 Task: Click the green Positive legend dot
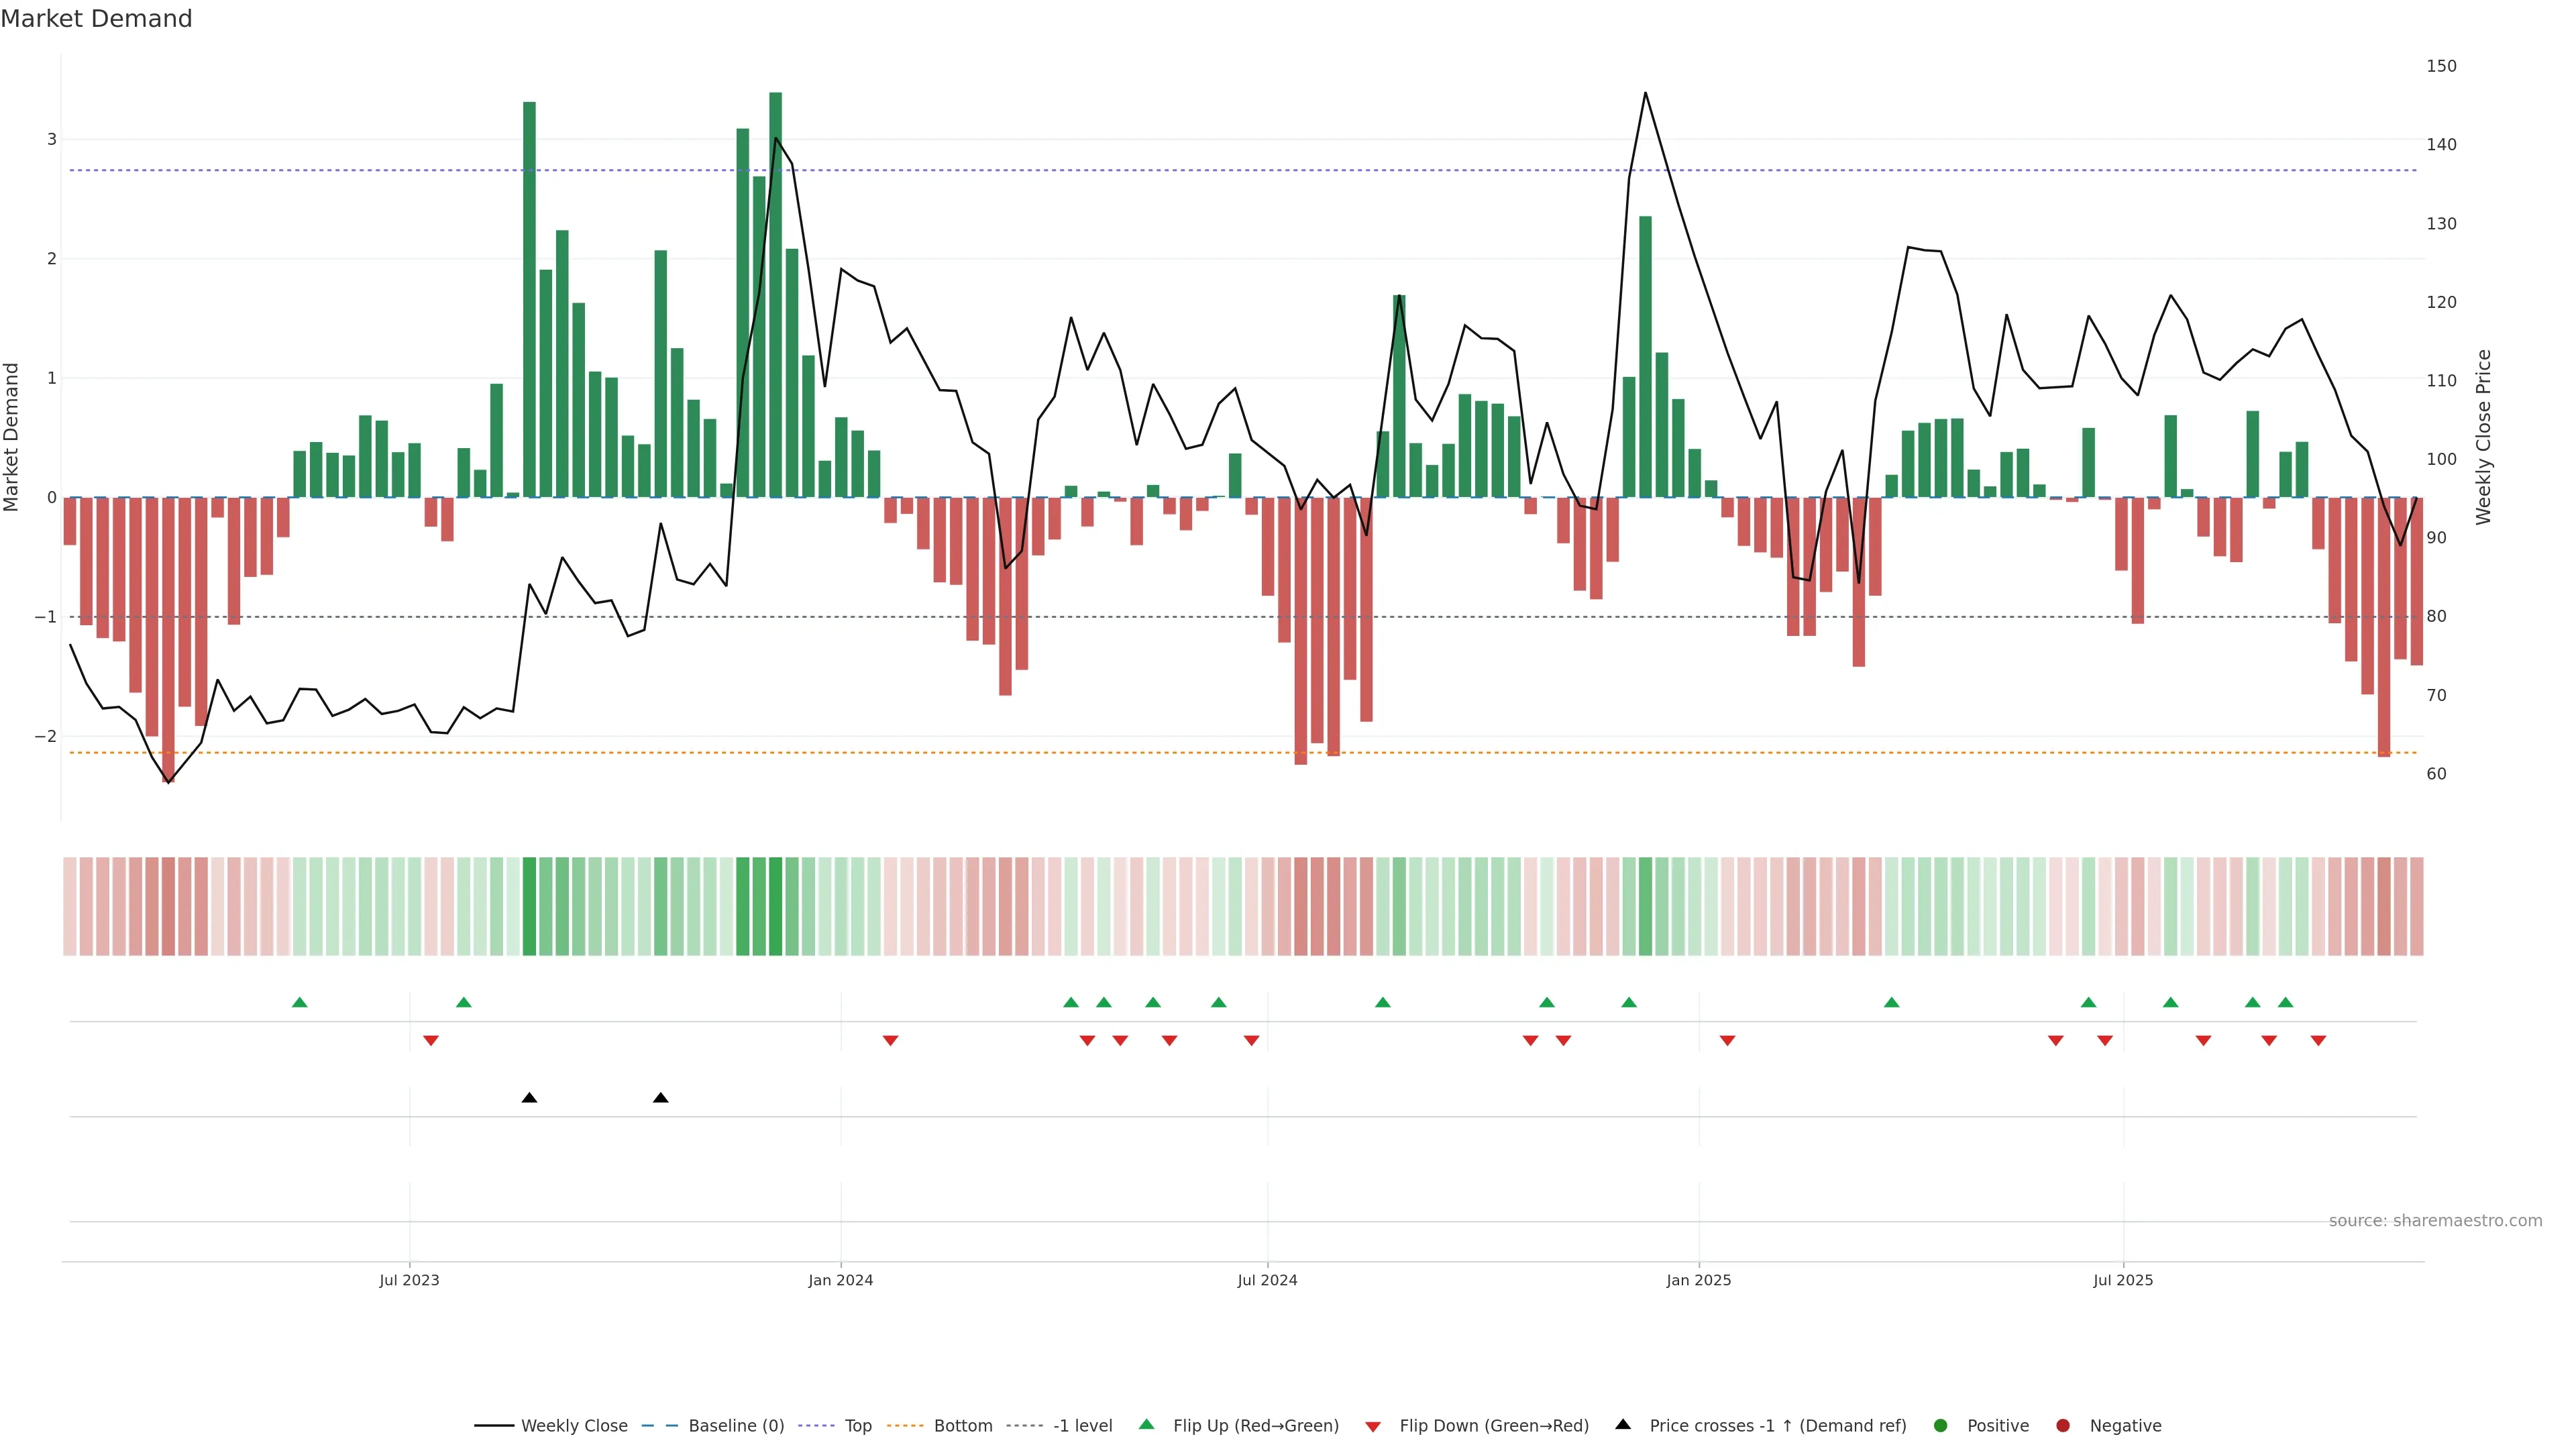click(x=1941, y=1426)
